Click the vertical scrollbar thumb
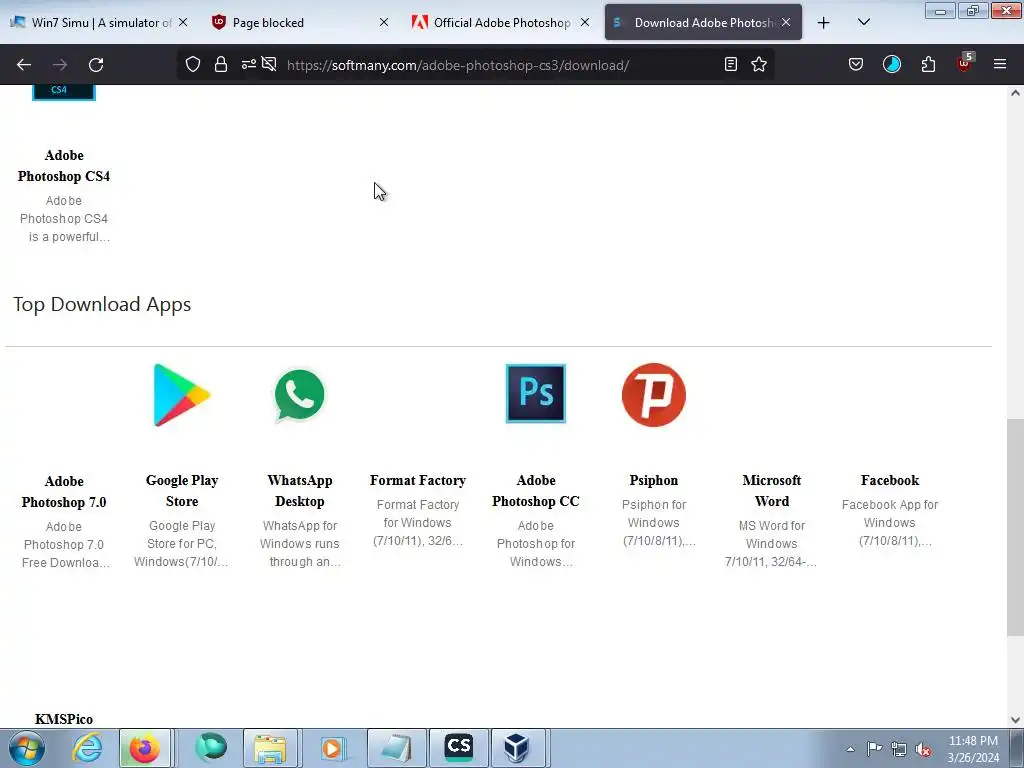The height and width of the screenshot is (768, 1024). pos(1015,526)
